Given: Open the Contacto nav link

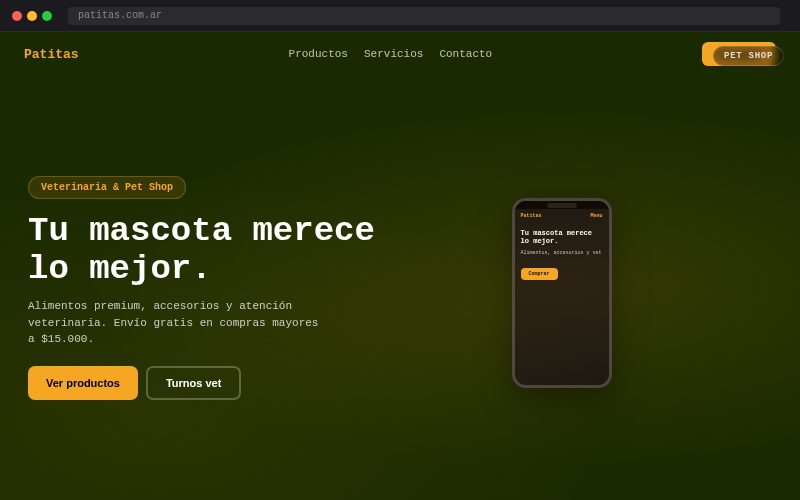Looking at the screenshot, I should [465, 54].
